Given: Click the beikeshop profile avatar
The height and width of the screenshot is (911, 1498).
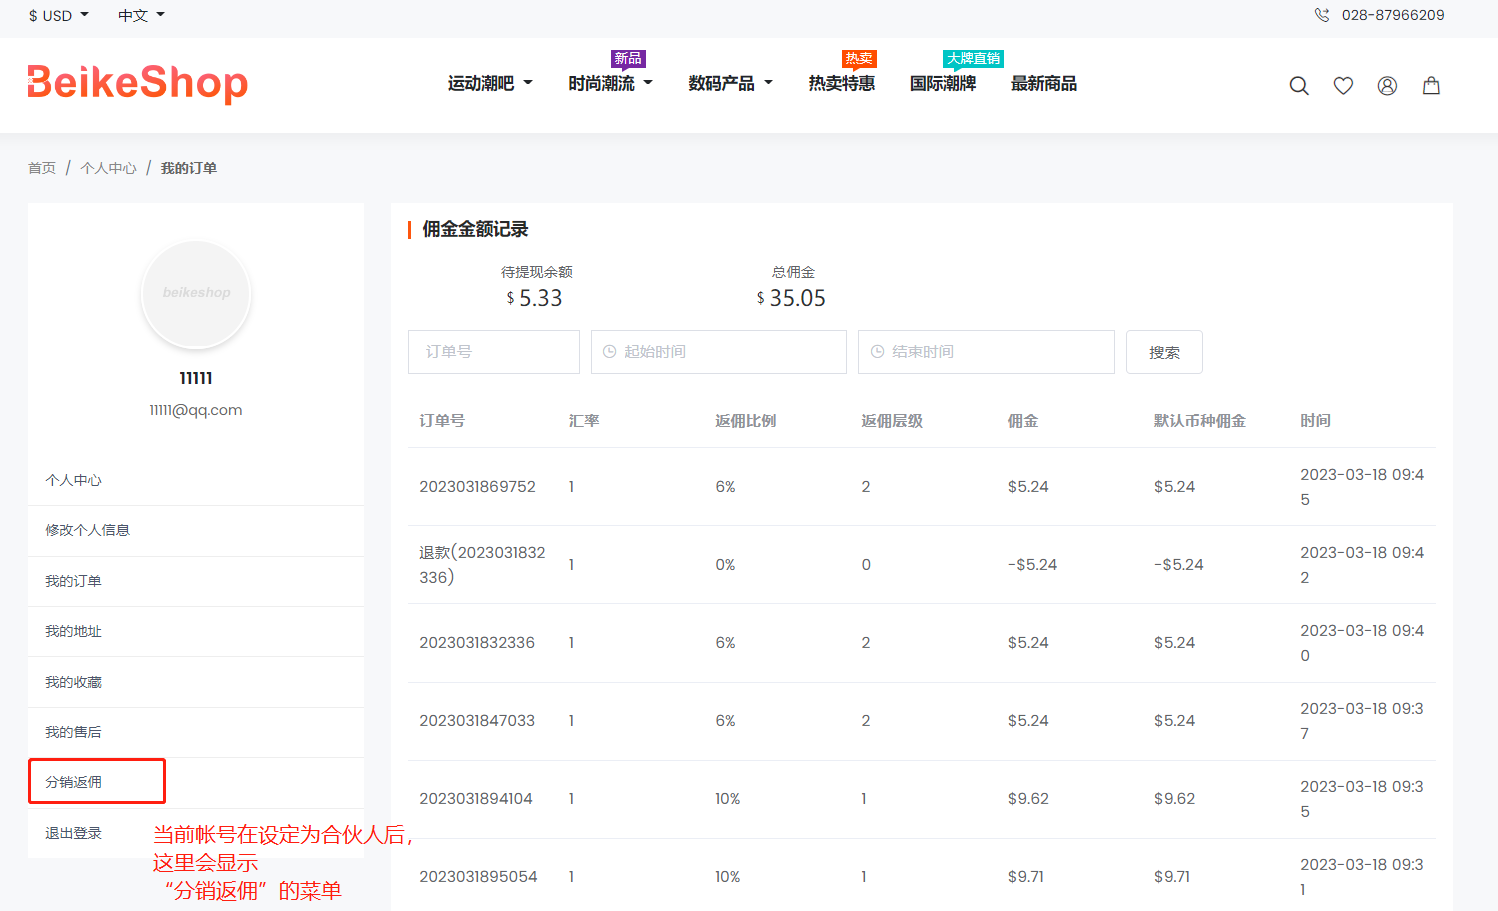Looking at the screenshot, I should 196,294.
